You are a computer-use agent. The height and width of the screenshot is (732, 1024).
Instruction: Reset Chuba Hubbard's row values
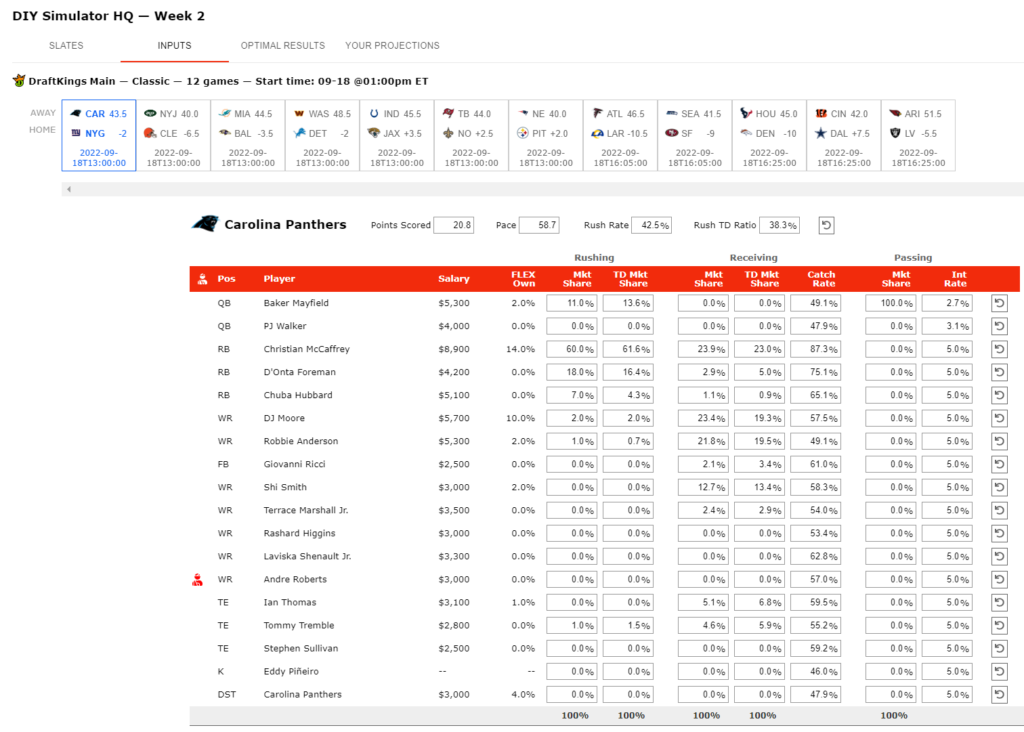click(x=999, y=395)
